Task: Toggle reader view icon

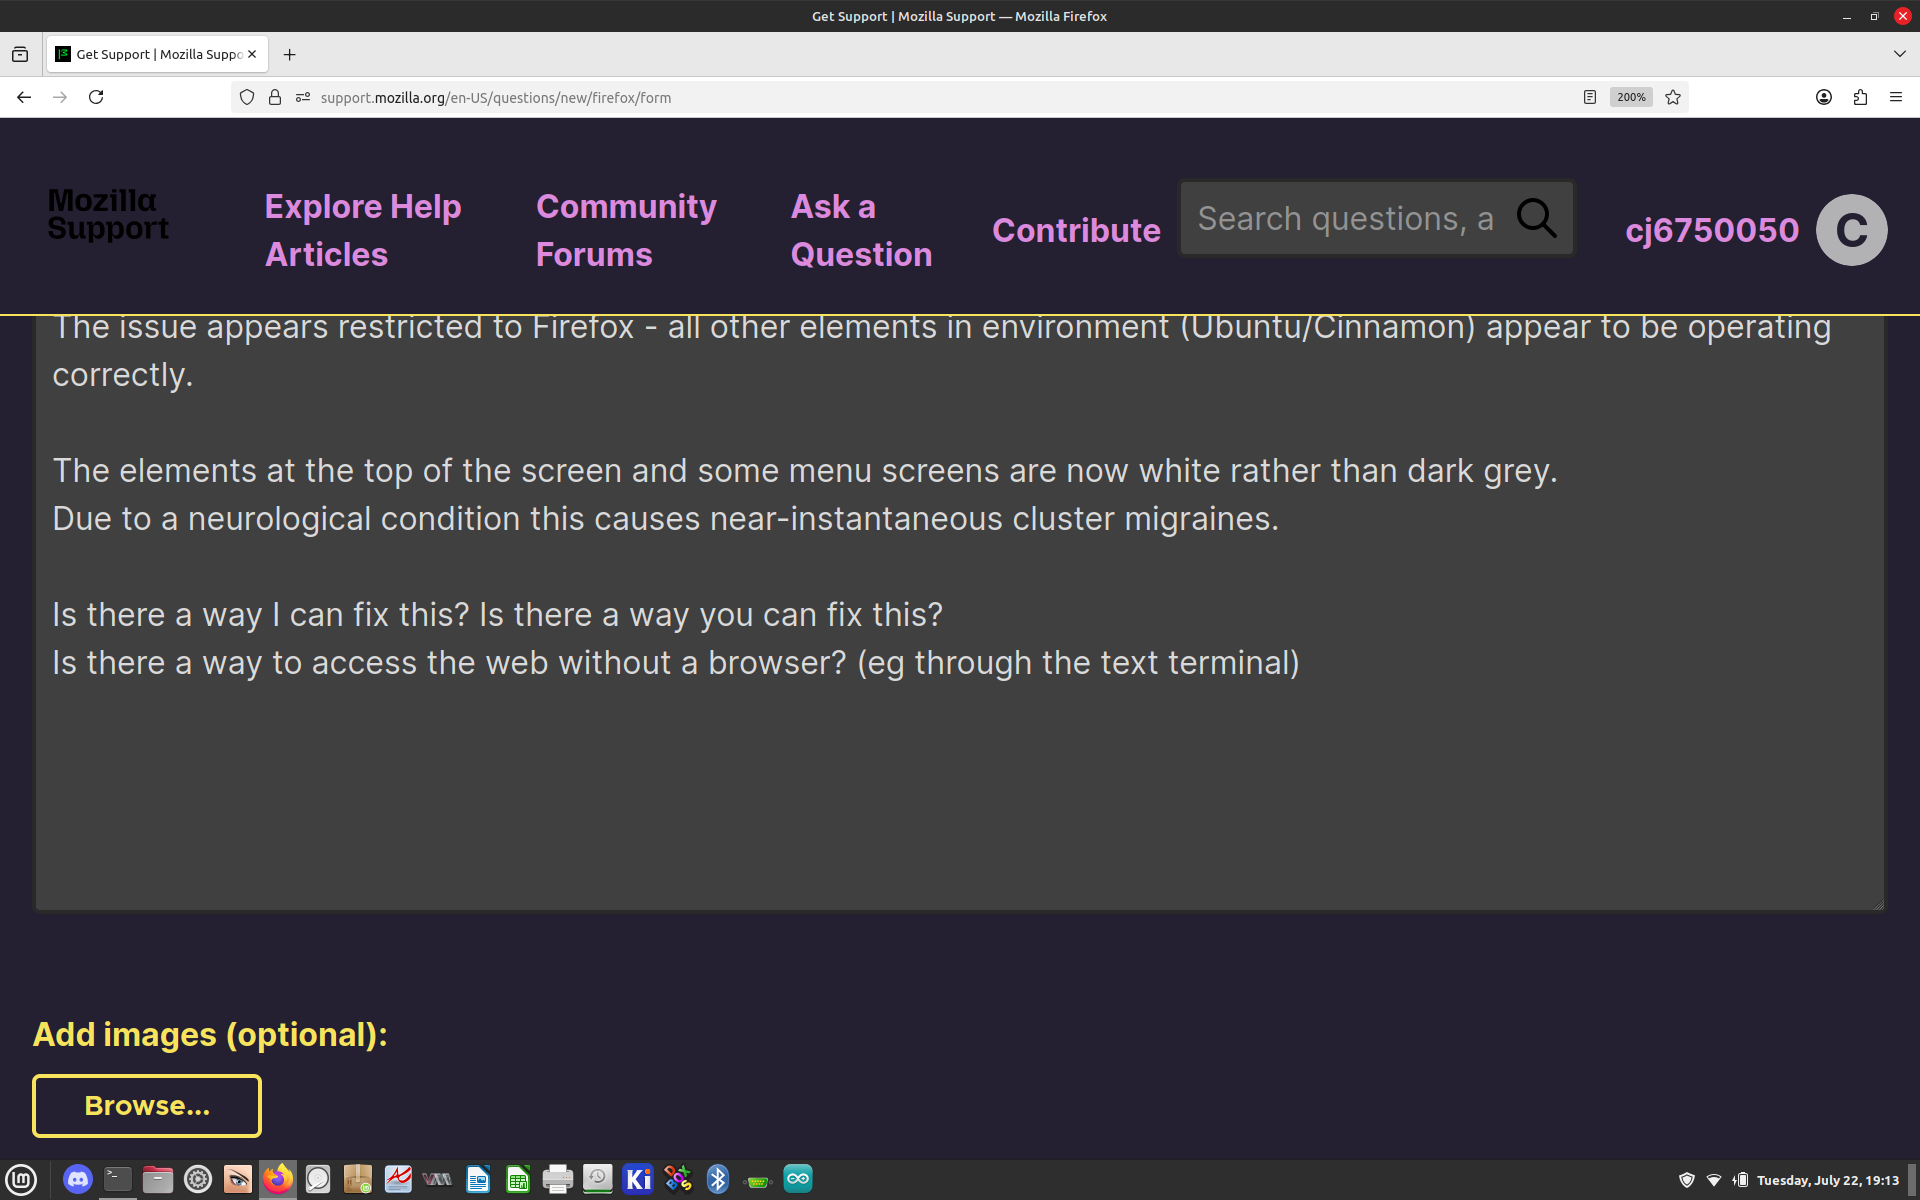Action: coord(1589,97)
